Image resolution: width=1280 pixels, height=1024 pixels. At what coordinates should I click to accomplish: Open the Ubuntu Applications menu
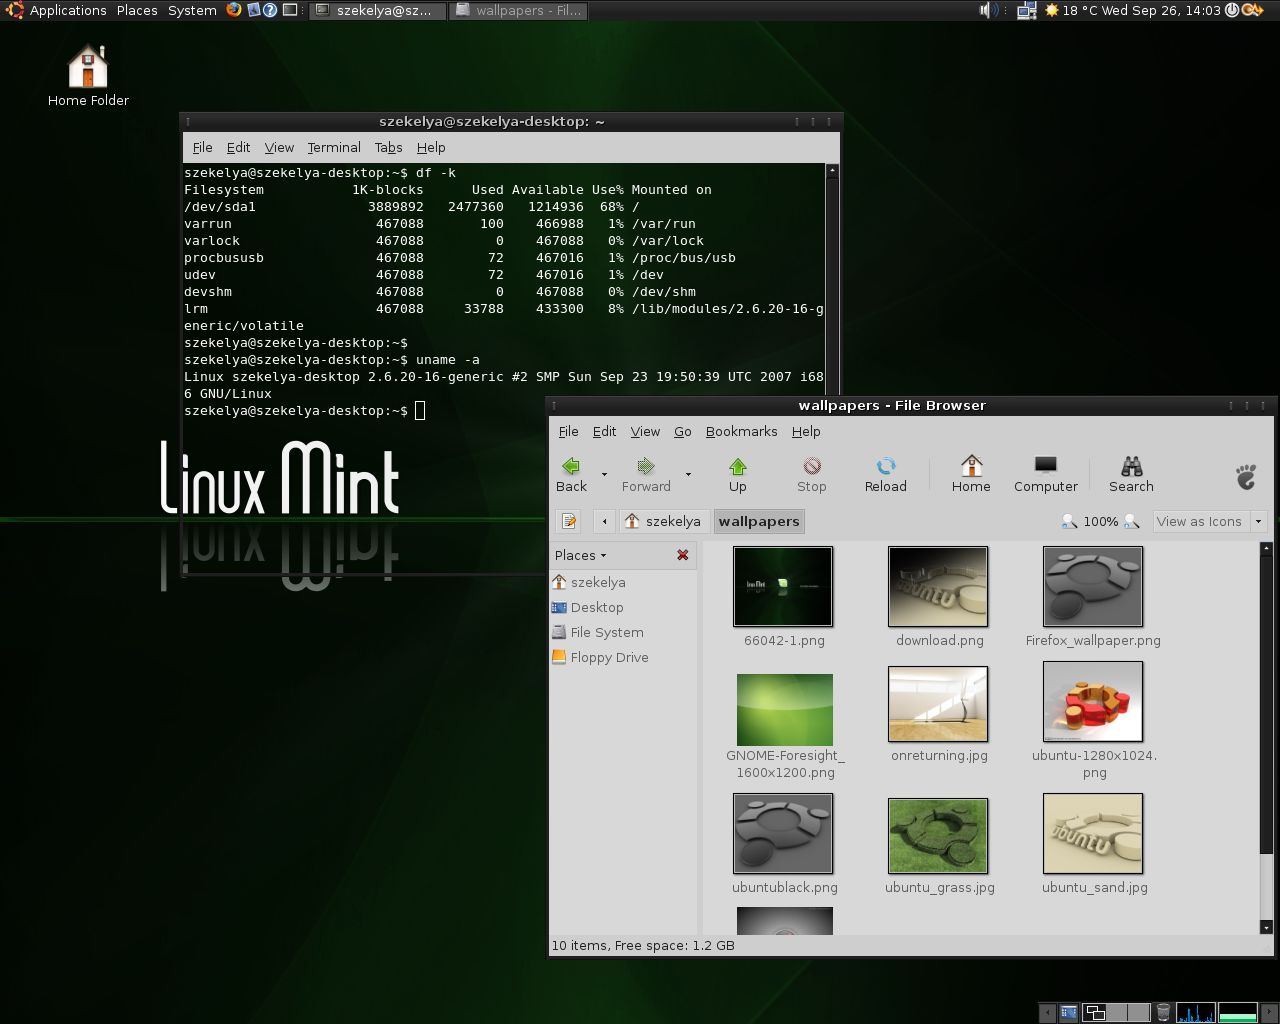[x=57, y=10]
